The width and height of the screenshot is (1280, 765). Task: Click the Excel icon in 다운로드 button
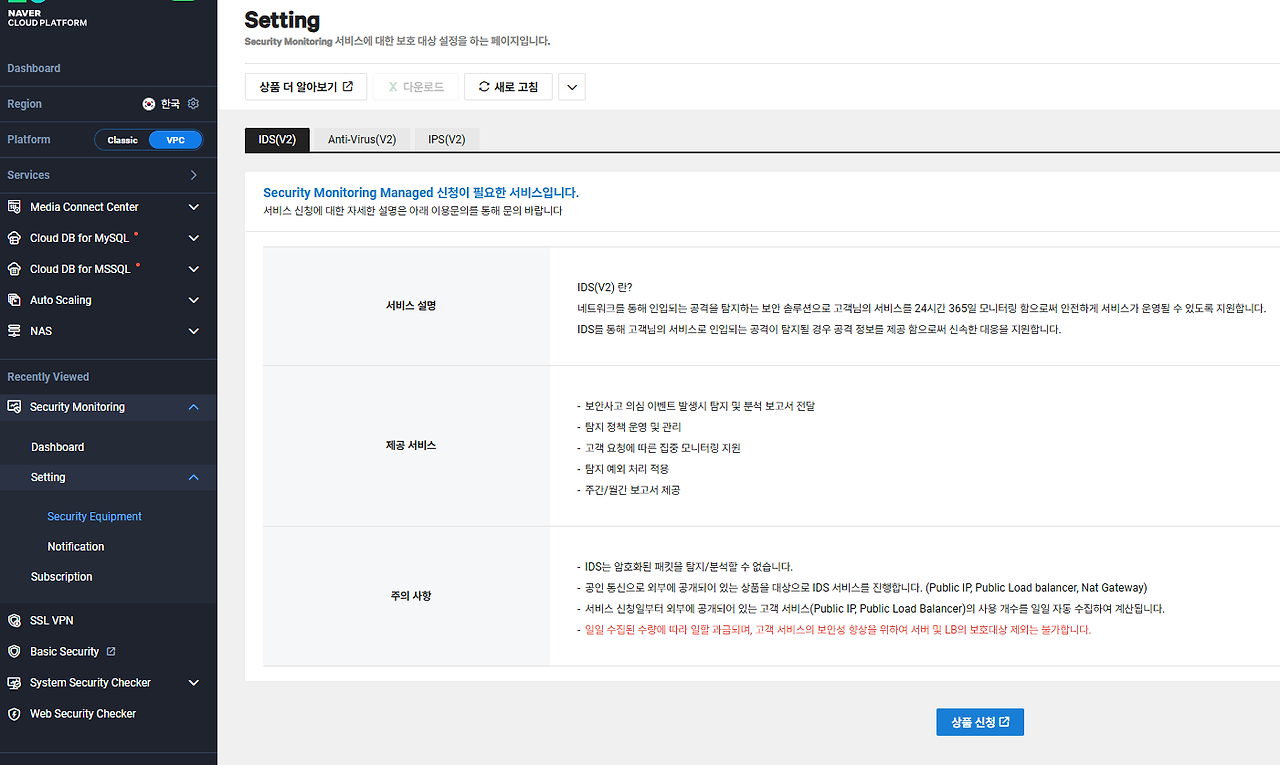click(x=393, y=87)
